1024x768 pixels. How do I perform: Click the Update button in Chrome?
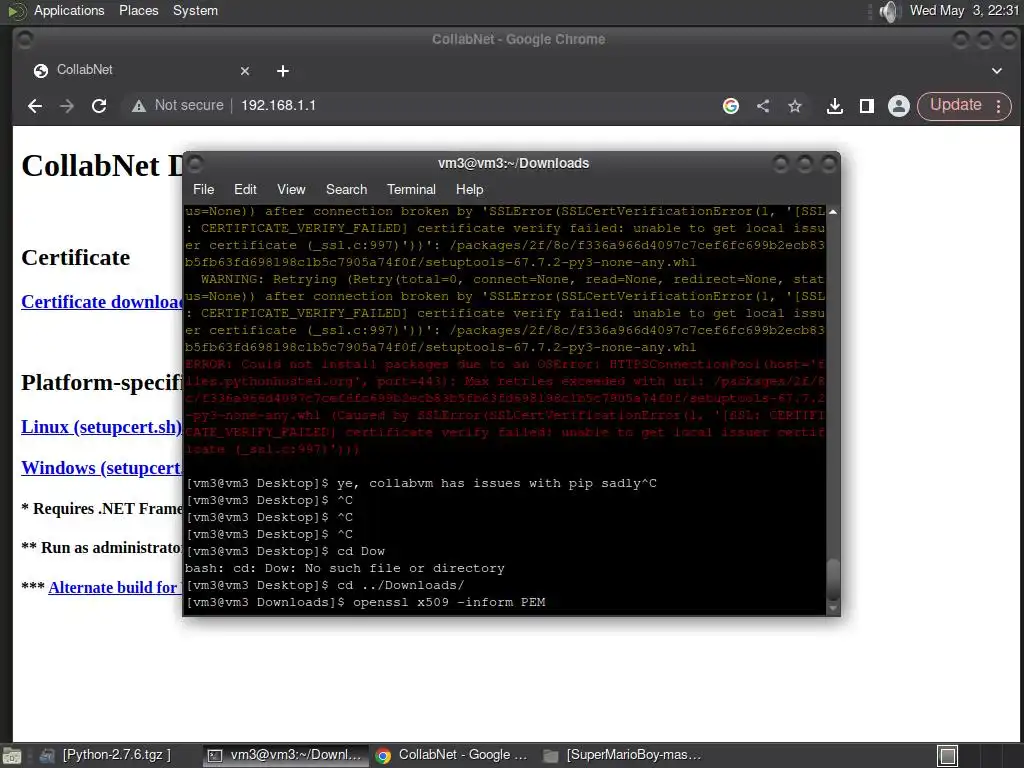click(x=955, y=106)
